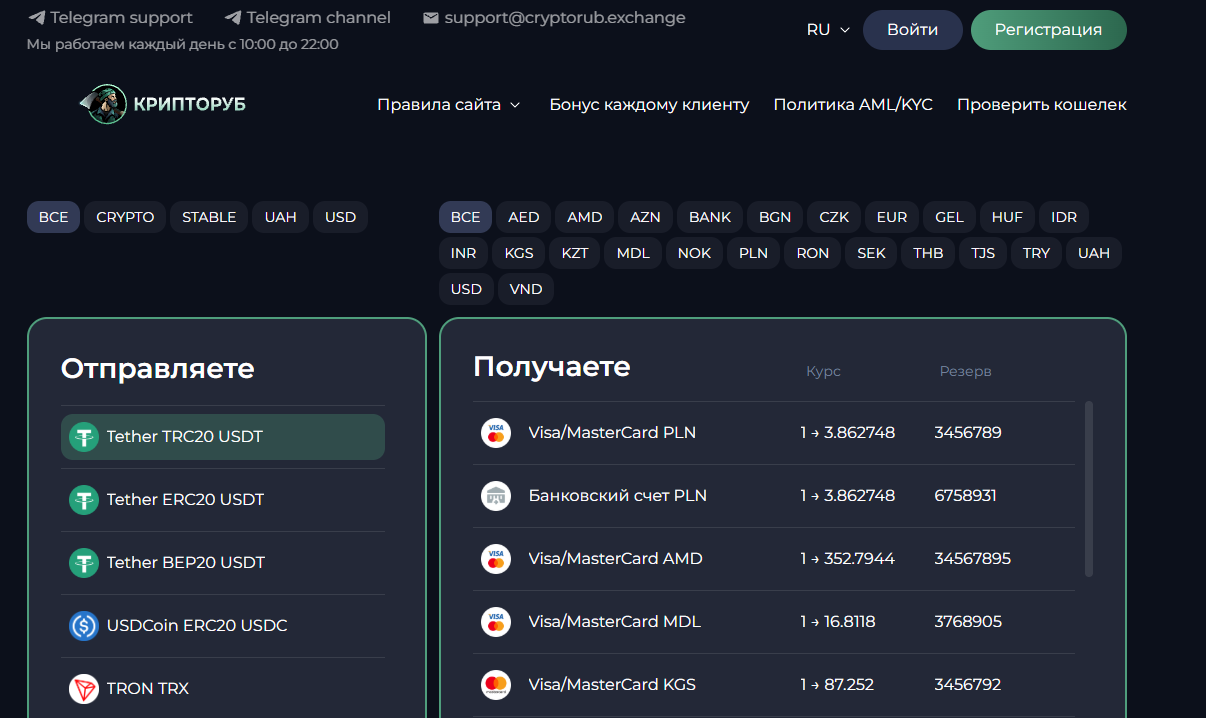Select the TRY receive filter
This screenshot has height=718, width=1206.
1037,253
